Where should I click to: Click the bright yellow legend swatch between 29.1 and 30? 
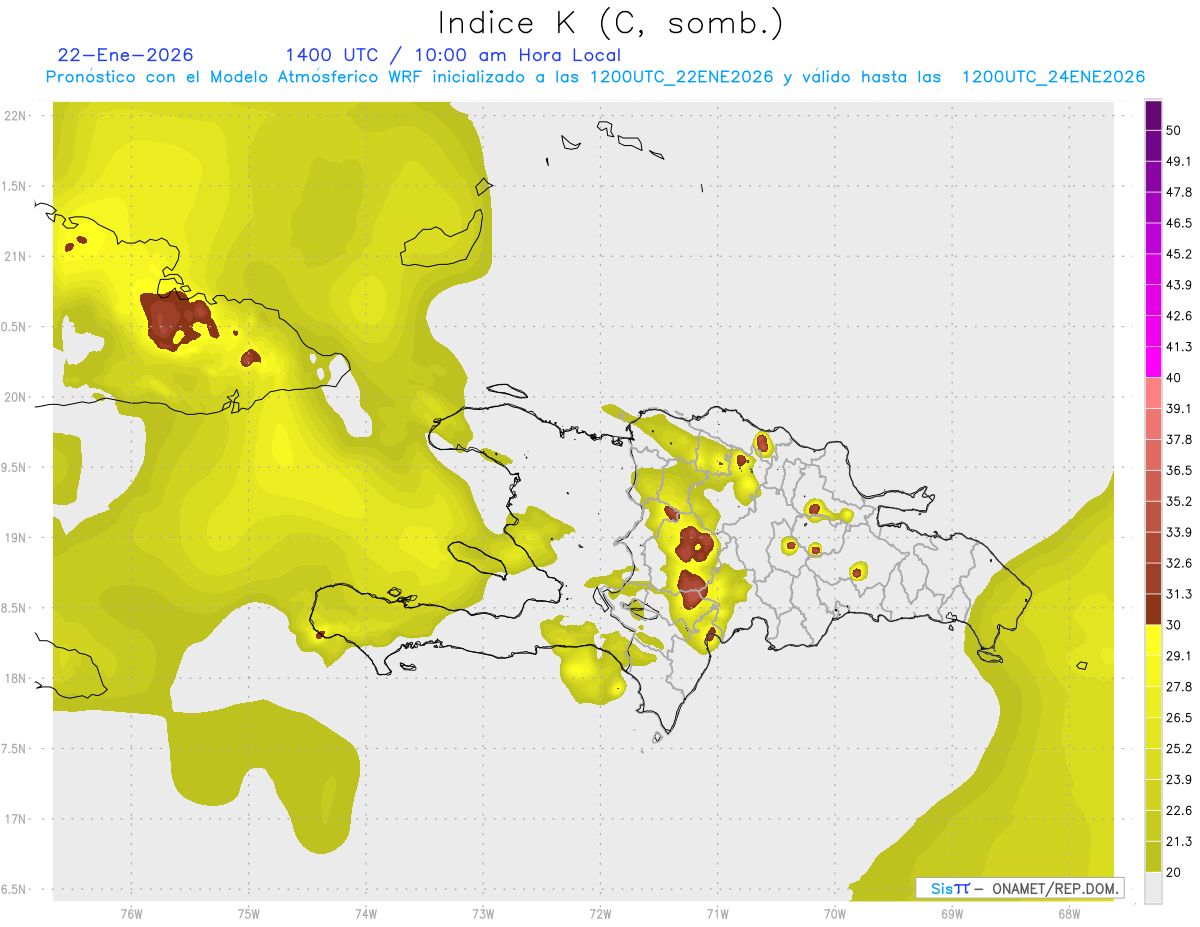[x=1153, y=640]
